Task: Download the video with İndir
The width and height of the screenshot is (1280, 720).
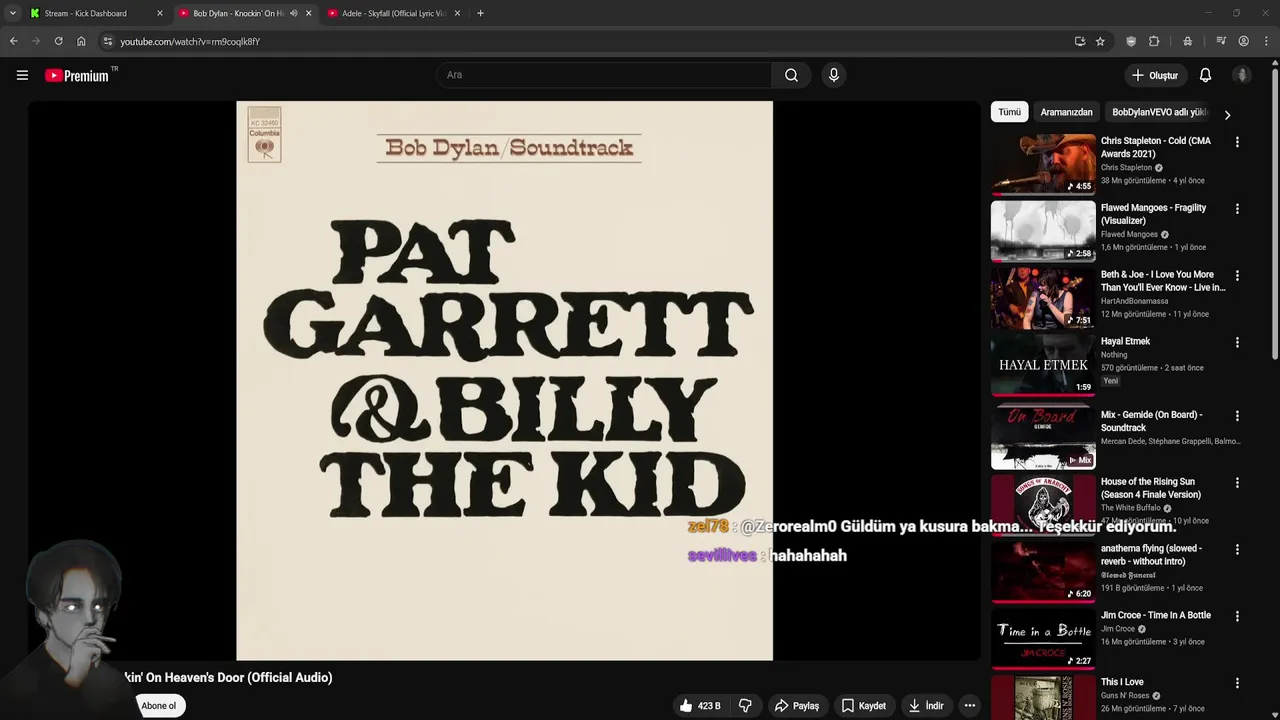Action: [x=926, y=706]
